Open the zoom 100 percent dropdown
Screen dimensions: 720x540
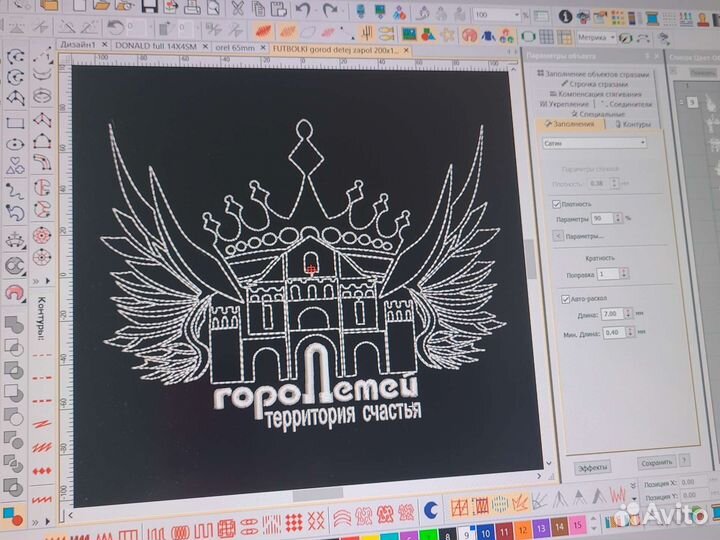click(517, 15)
